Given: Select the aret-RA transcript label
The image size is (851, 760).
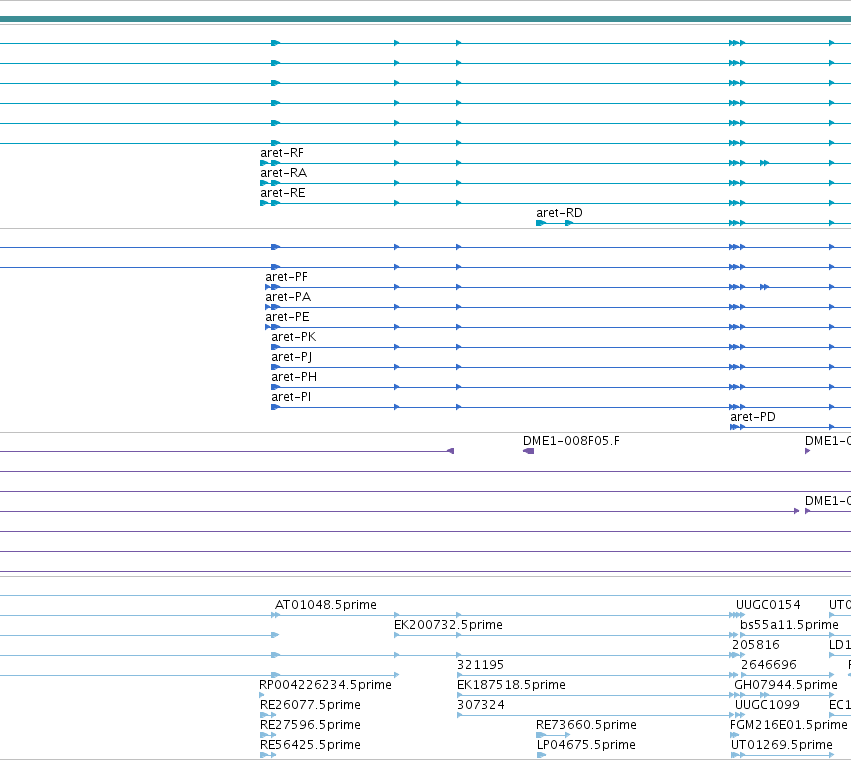Looking at the screenshot, I should coord(283,173).
